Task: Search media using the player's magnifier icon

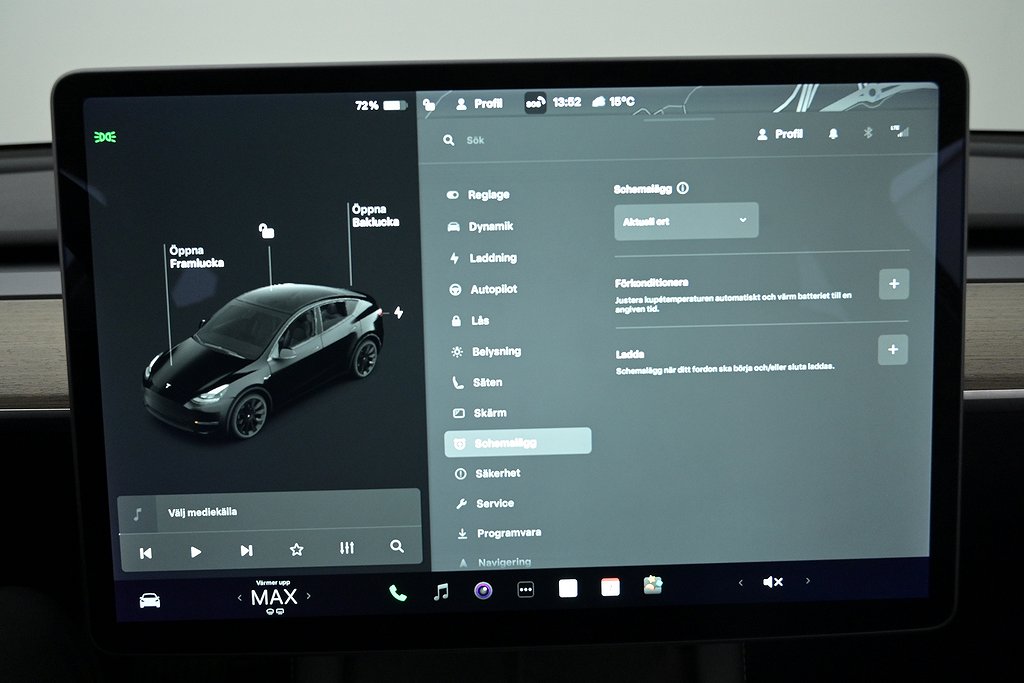Action: pos(397,546)
